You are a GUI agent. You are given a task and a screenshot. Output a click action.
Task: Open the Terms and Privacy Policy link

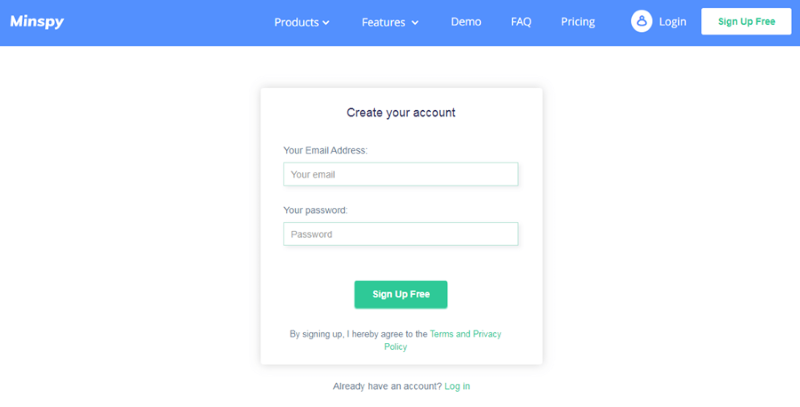[442, 340]
